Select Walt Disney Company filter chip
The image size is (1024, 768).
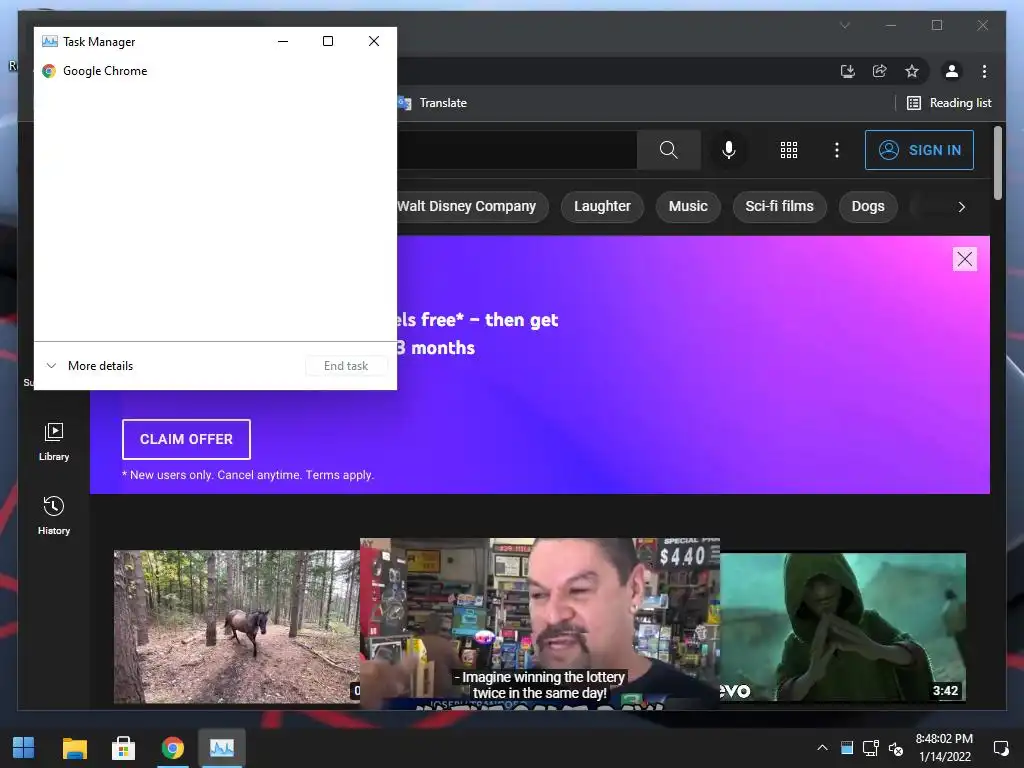click(473, 206)
